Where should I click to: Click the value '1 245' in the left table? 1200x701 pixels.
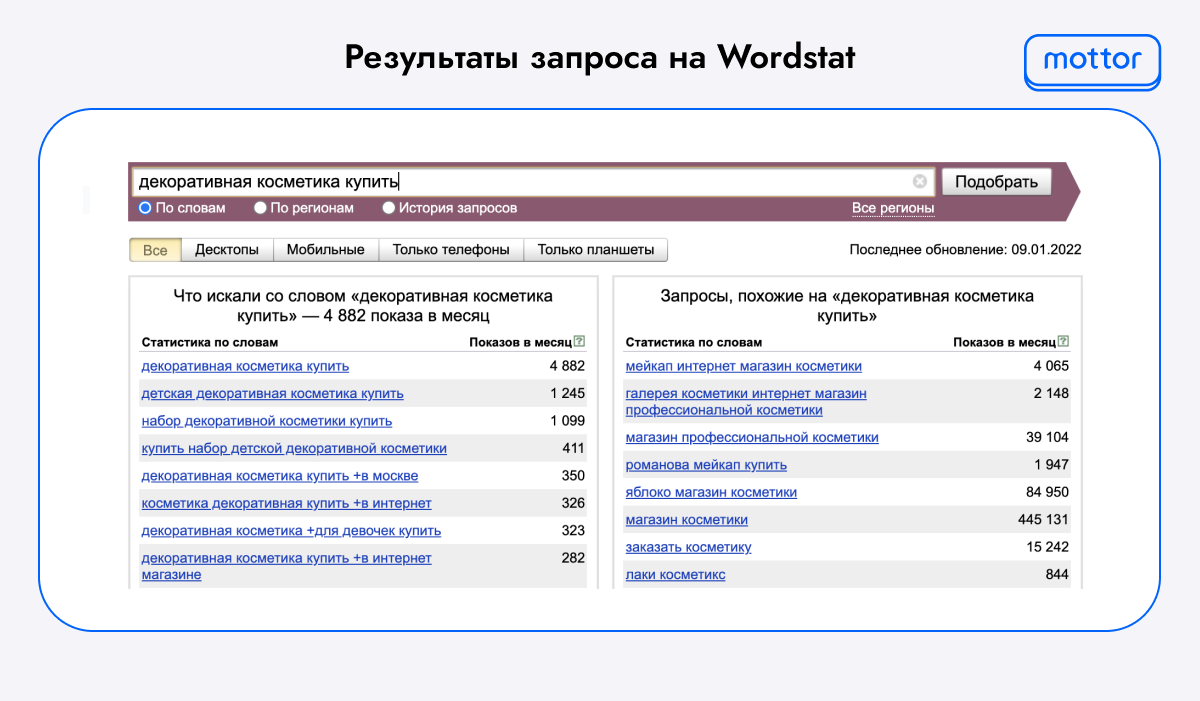tap(567, 393)
